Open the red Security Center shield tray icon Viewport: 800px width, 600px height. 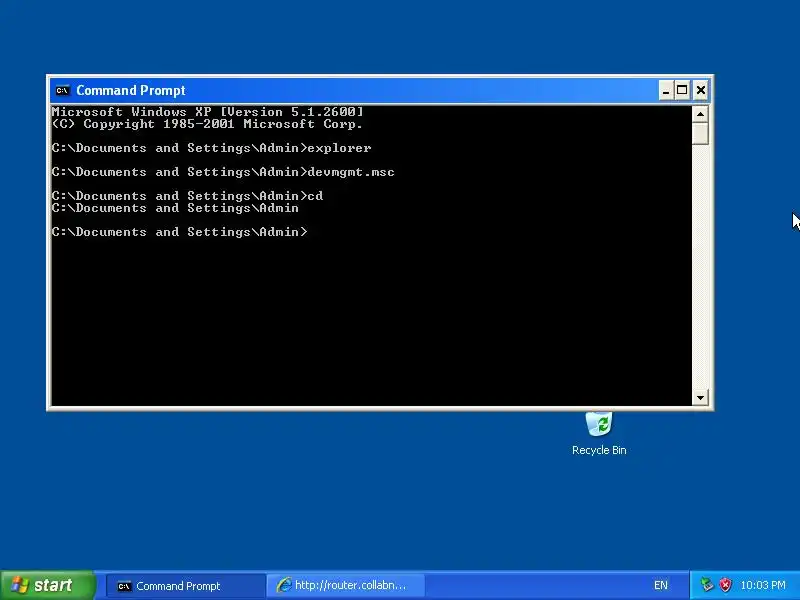(x=725, y=585)
